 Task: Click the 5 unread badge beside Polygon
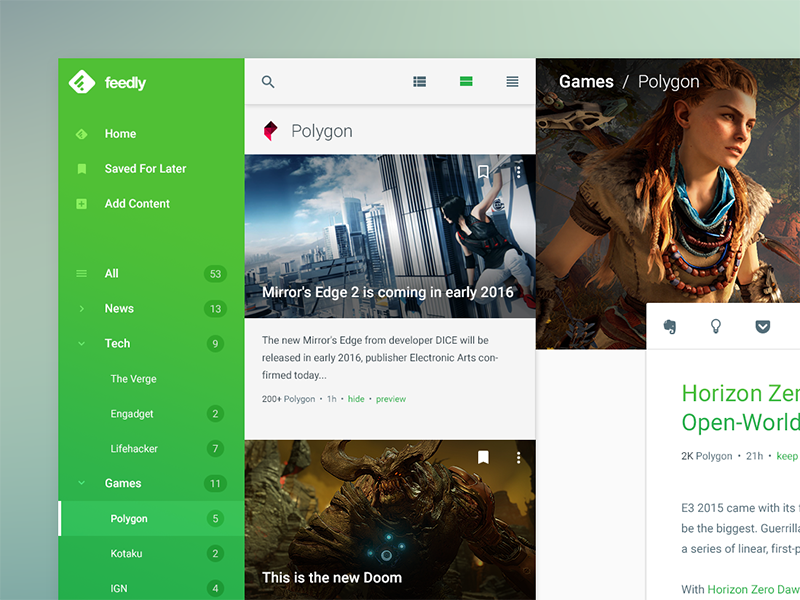coord(215,518)
